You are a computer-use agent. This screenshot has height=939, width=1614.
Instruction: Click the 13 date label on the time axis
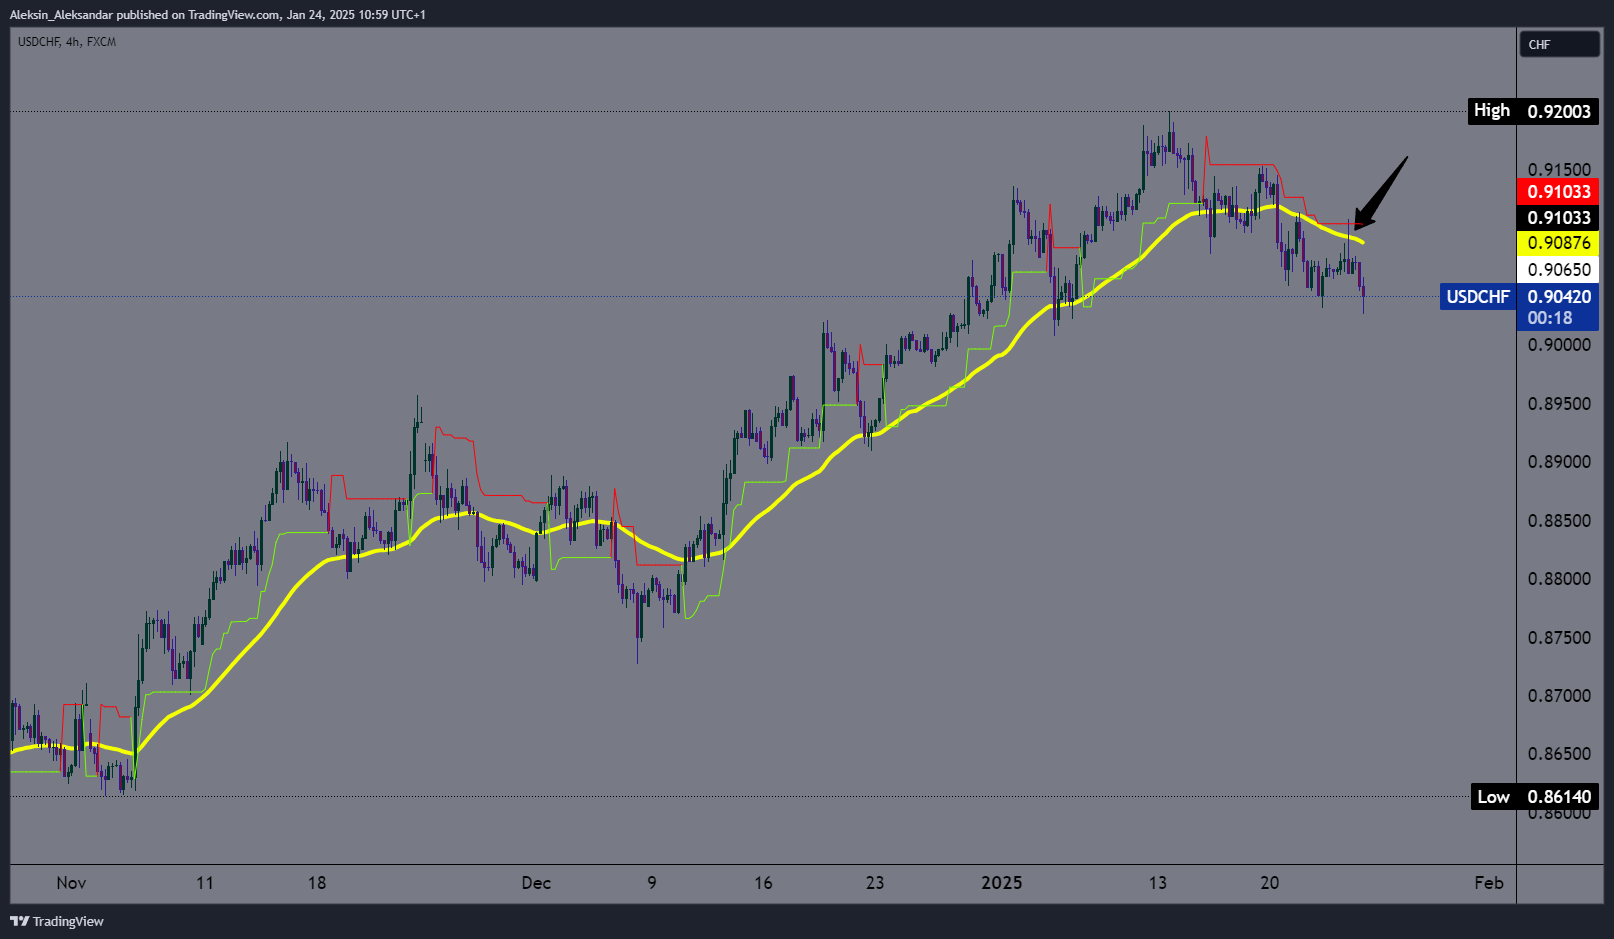1157,883
